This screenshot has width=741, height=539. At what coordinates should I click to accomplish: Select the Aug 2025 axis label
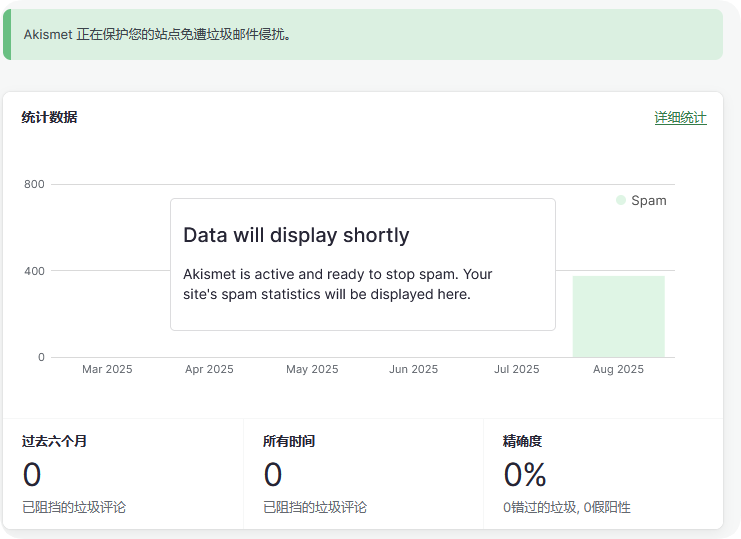(x=618, y=369)
